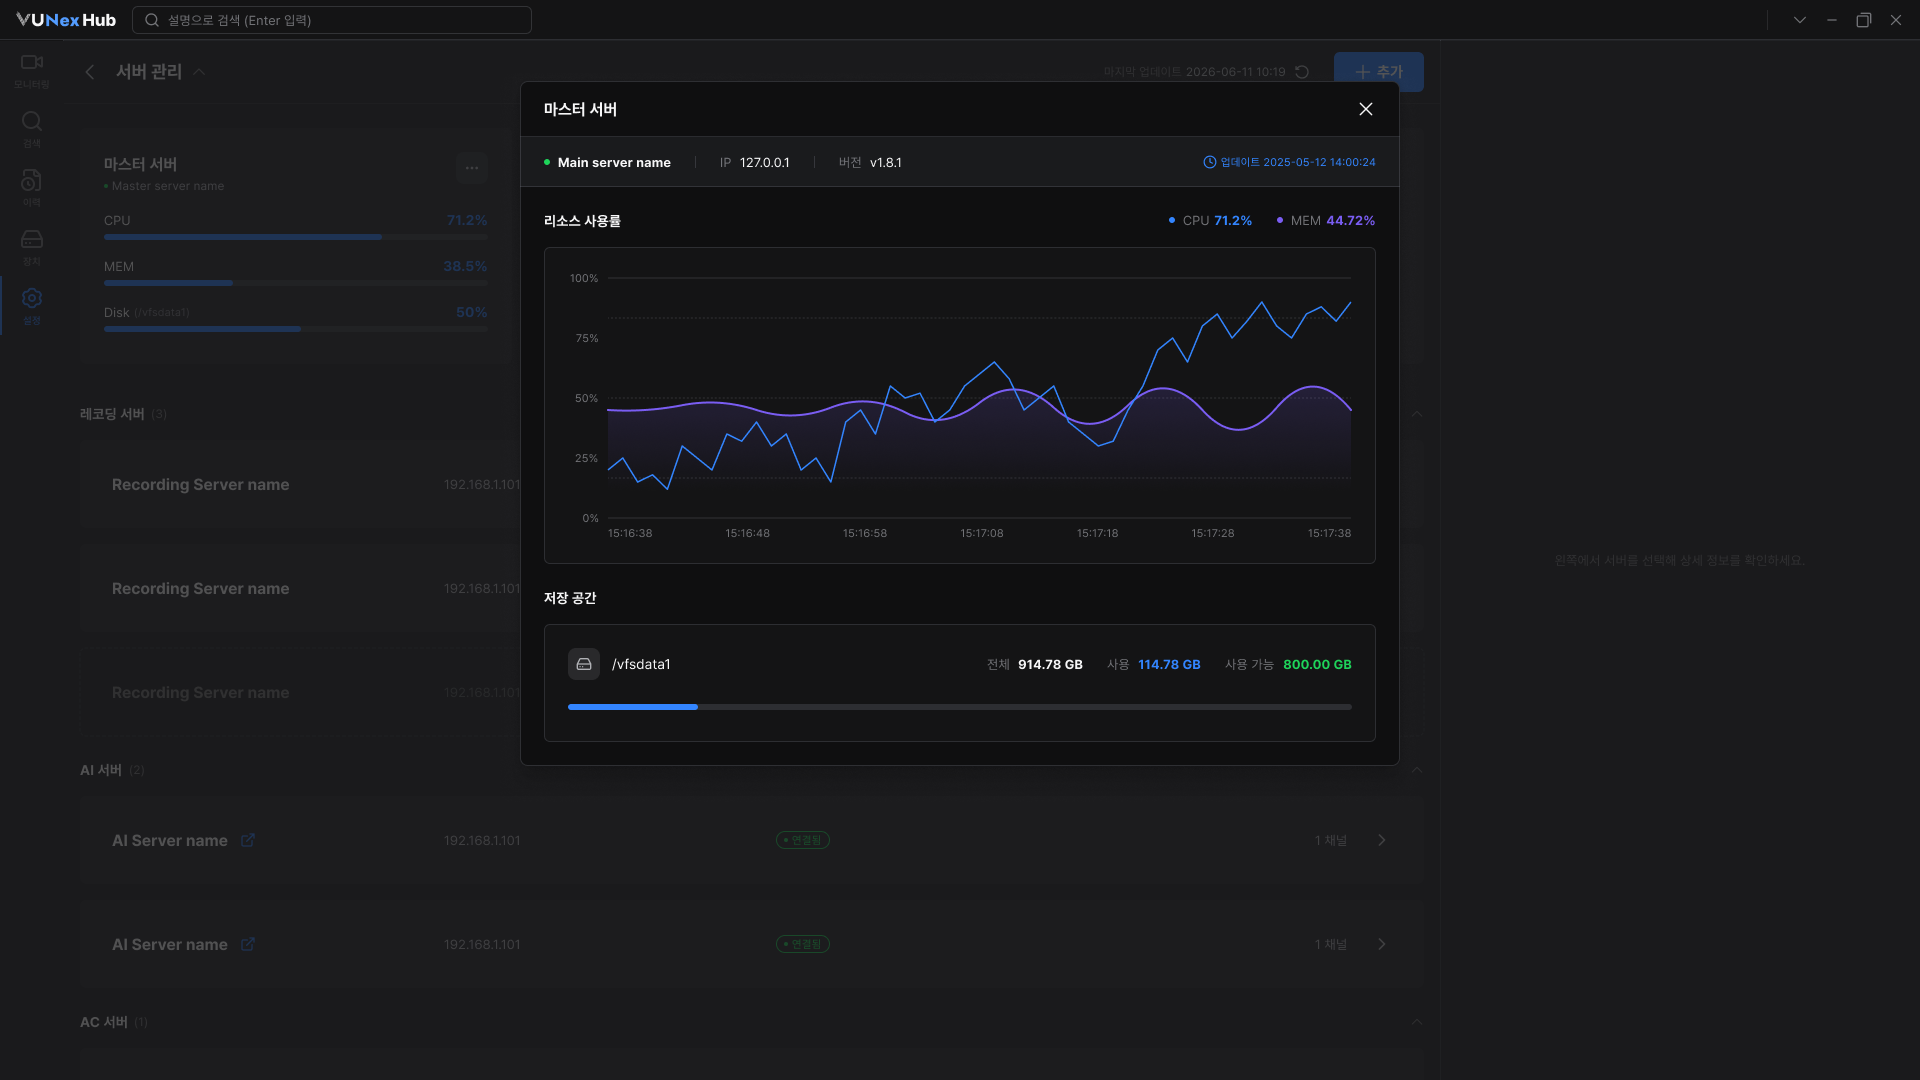
Task: Click the version value v1.8.1
Action: coord(886,162)
